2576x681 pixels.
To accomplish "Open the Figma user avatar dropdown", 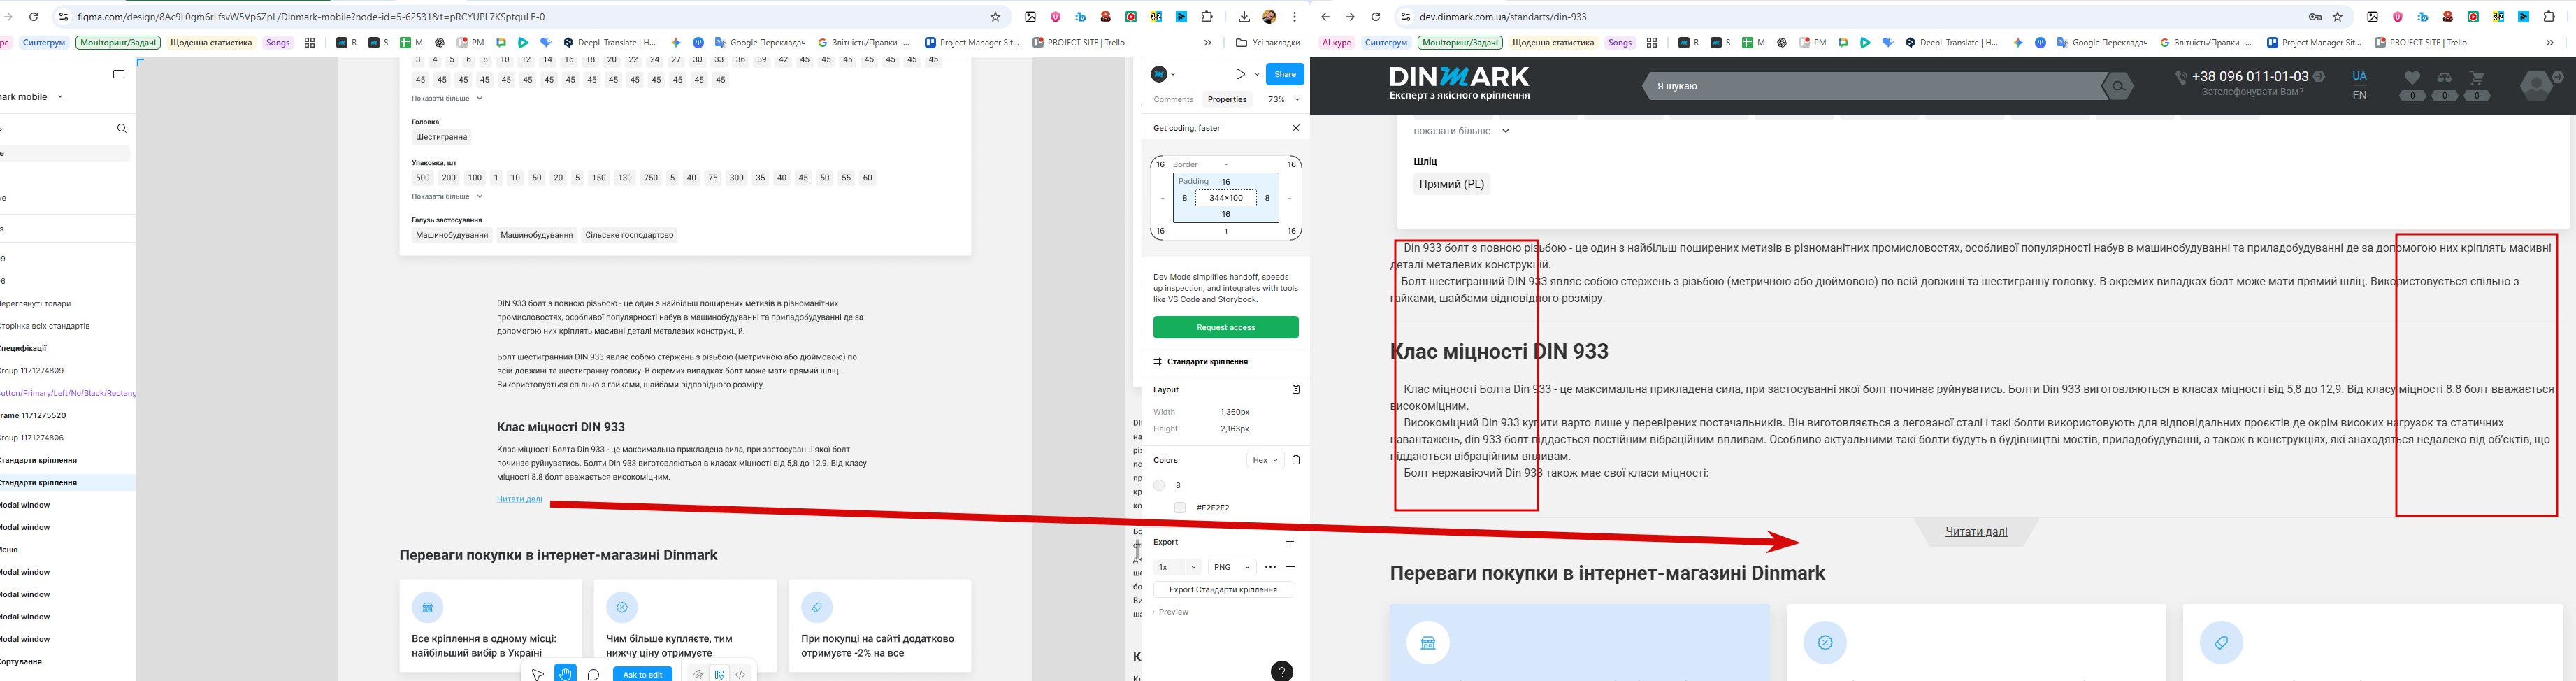I will coord(1163,74).
